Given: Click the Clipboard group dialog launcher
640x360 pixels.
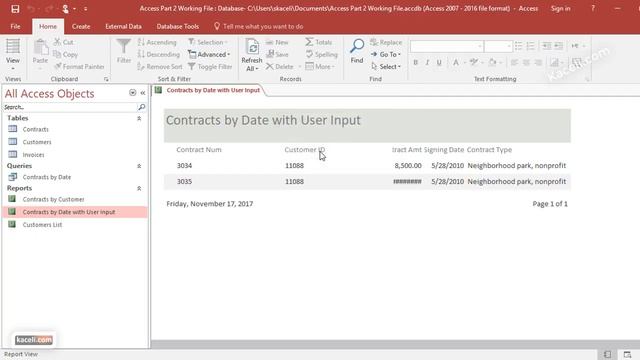Looking at the screenshot, I should pos(106,79).
